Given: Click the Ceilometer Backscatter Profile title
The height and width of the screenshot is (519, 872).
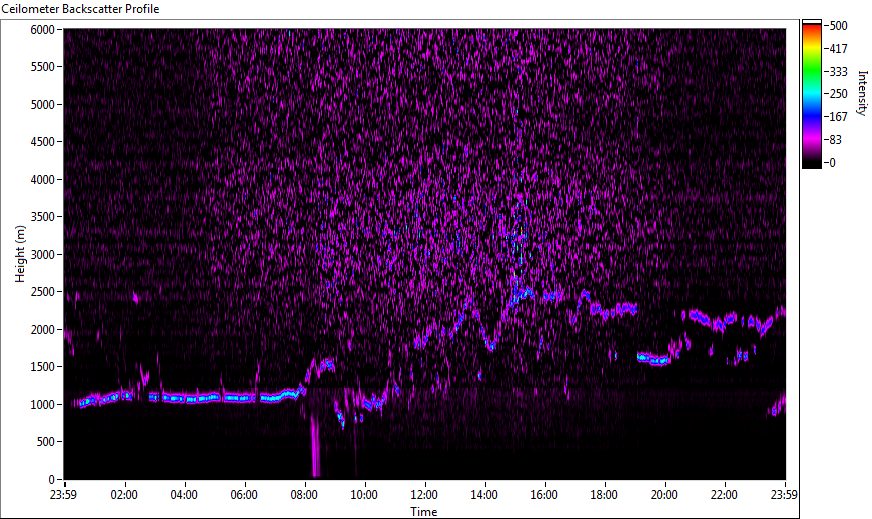Looking at the screenshot, I should click(81, 9).
